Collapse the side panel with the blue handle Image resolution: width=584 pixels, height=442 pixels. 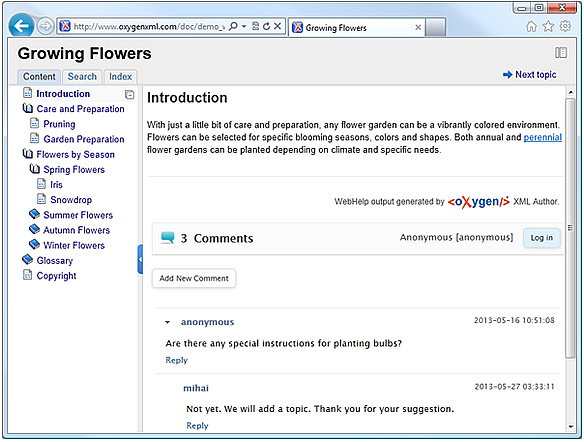pyautogui.click(x=140, y=260)
